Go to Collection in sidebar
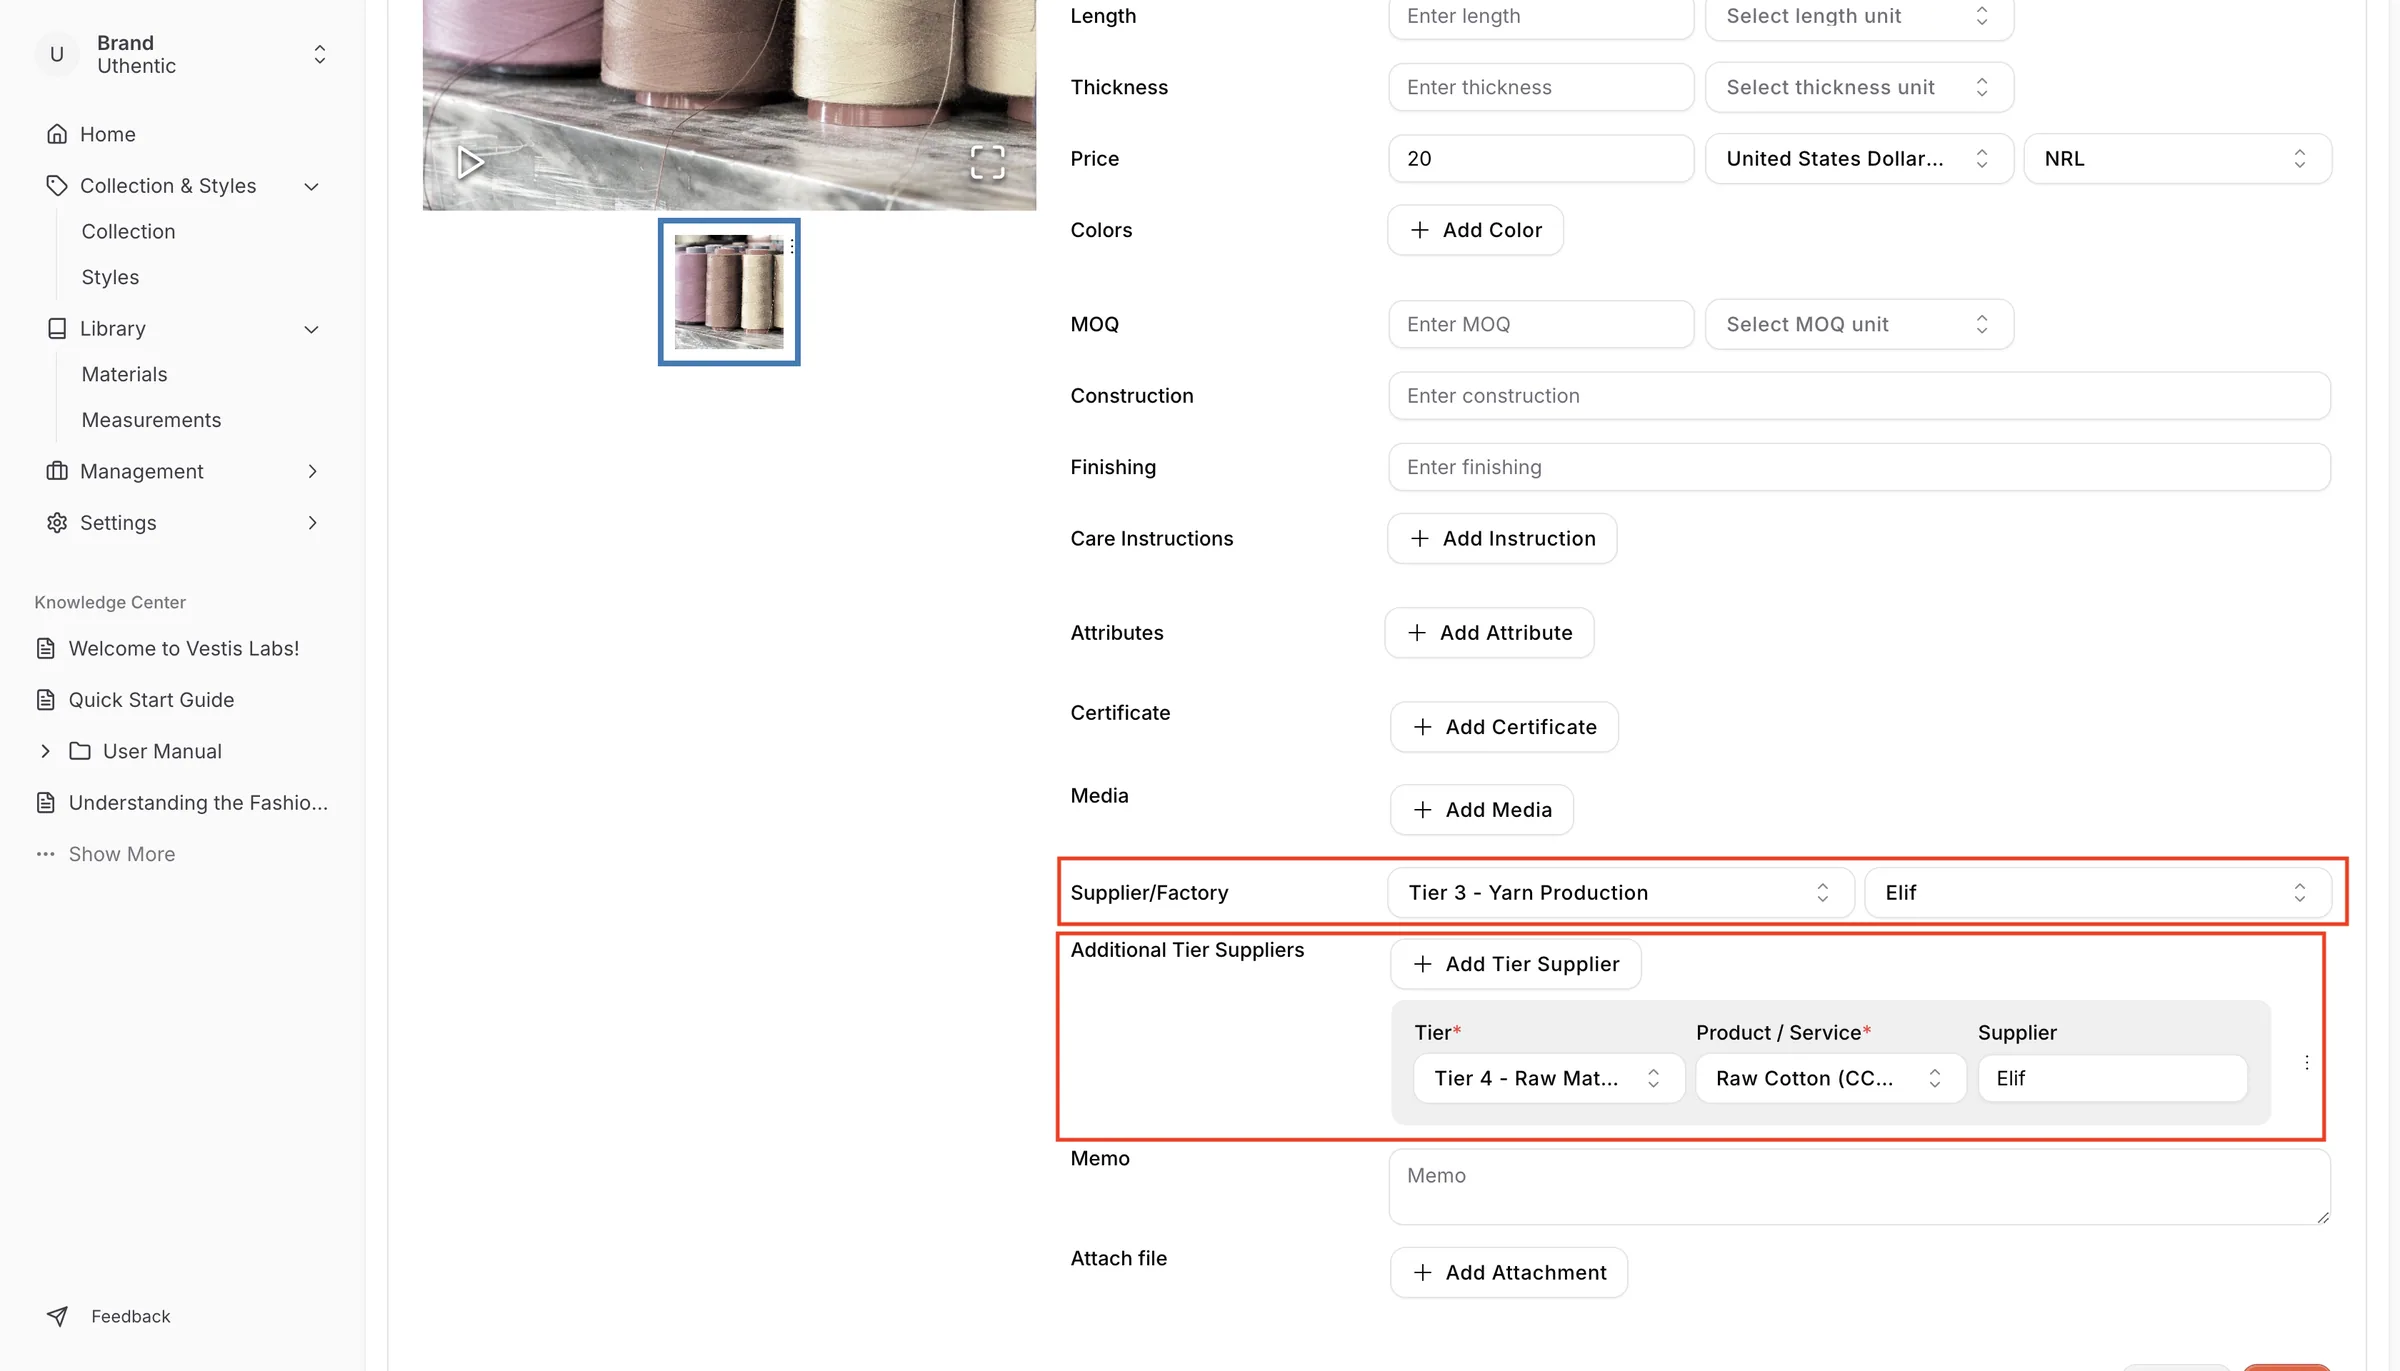This screenshot has width=2400, height=1371. click(128, 231)
